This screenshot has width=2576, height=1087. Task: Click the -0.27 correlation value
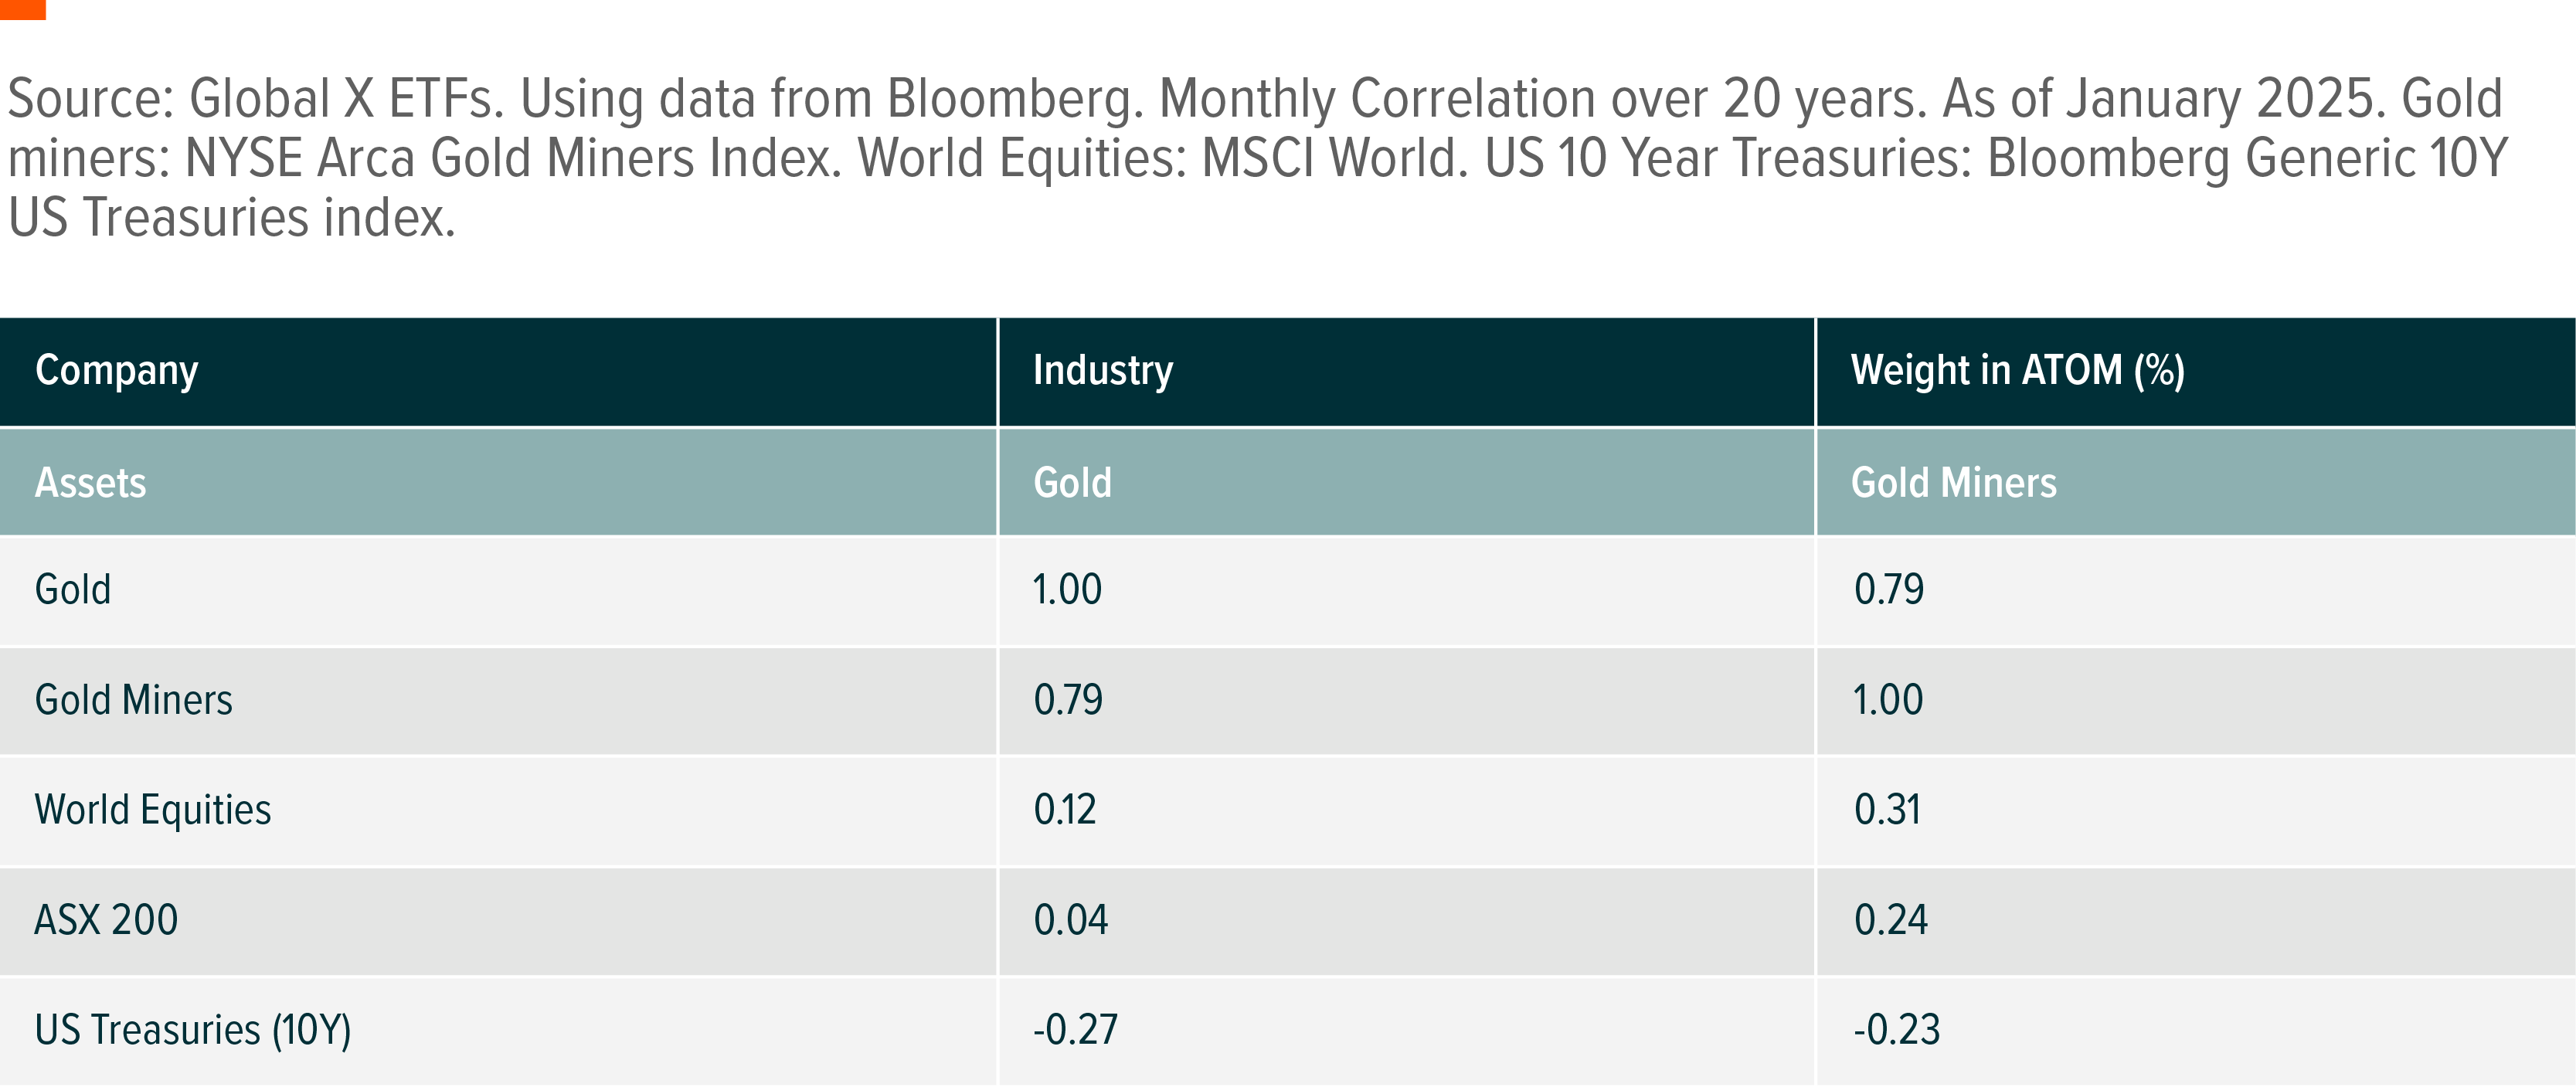[x=1075, y=1030]
